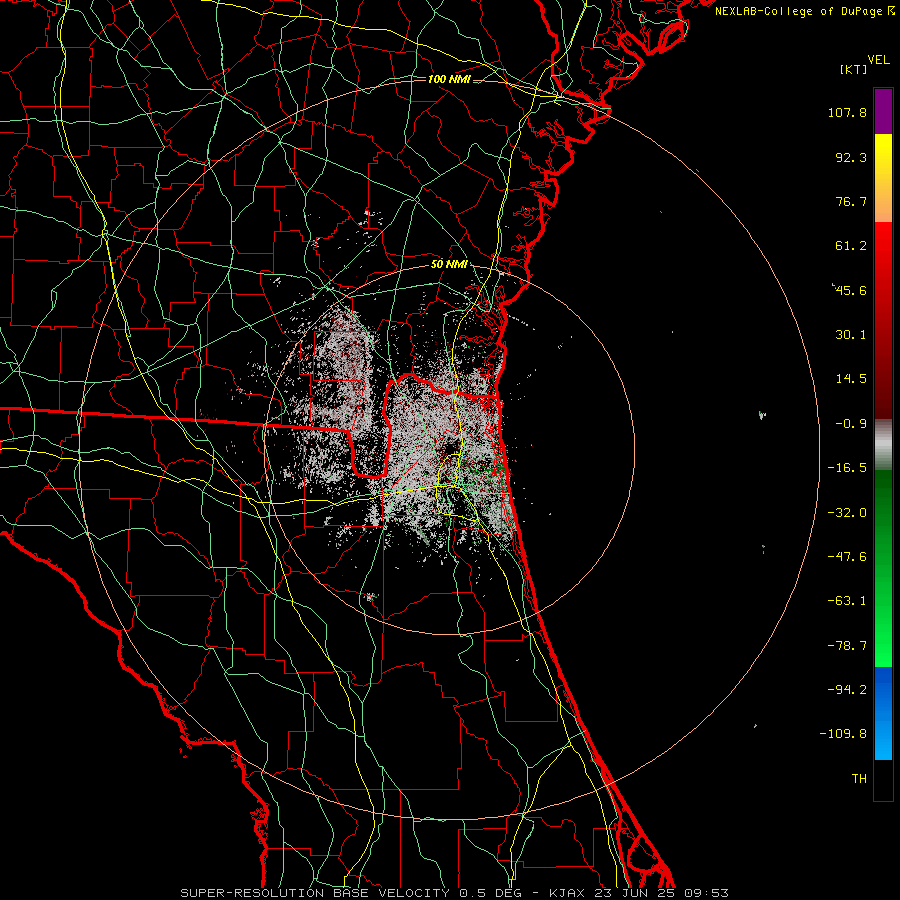This screenshot has width=900, height=900.
Task: Click the [KT] units label
Action: tap(854, 69)
